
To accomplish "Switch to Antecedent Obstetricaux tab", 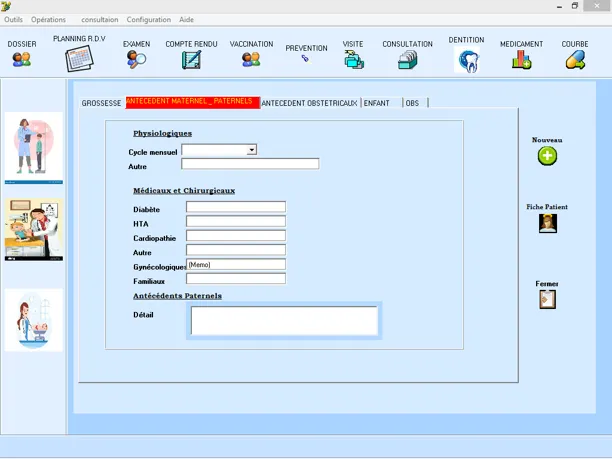I will click(309, 103).
